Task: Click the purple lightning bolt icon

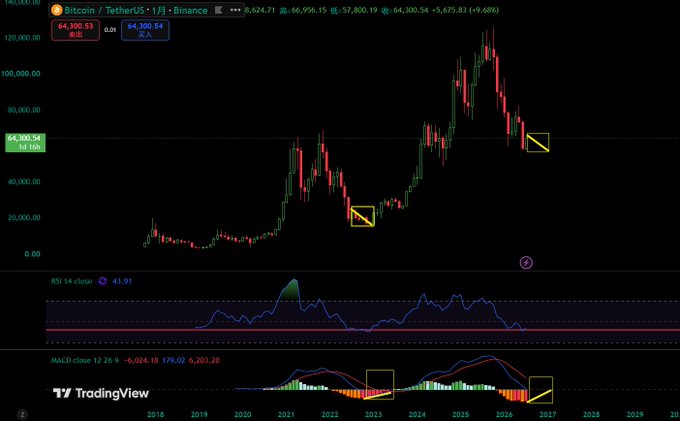Action: coord(526,262)
